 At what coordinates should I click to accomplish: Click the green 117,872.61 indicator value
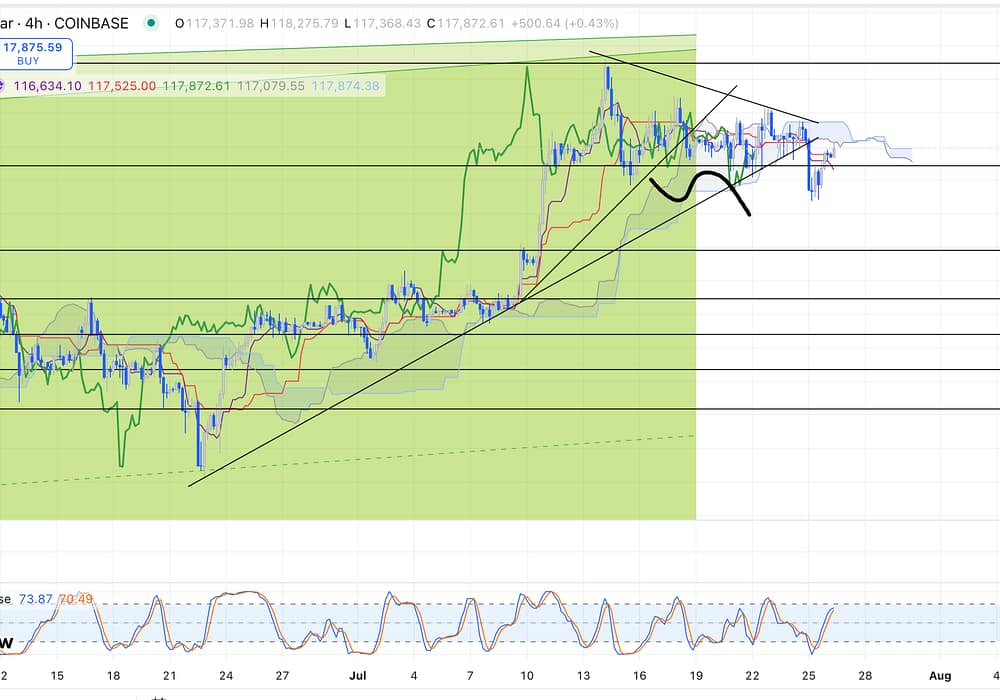196,87
